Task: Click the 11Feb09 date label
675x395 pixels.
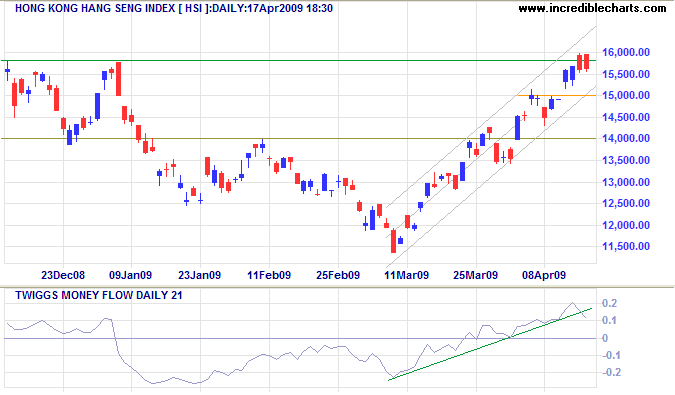Action: 269,275
